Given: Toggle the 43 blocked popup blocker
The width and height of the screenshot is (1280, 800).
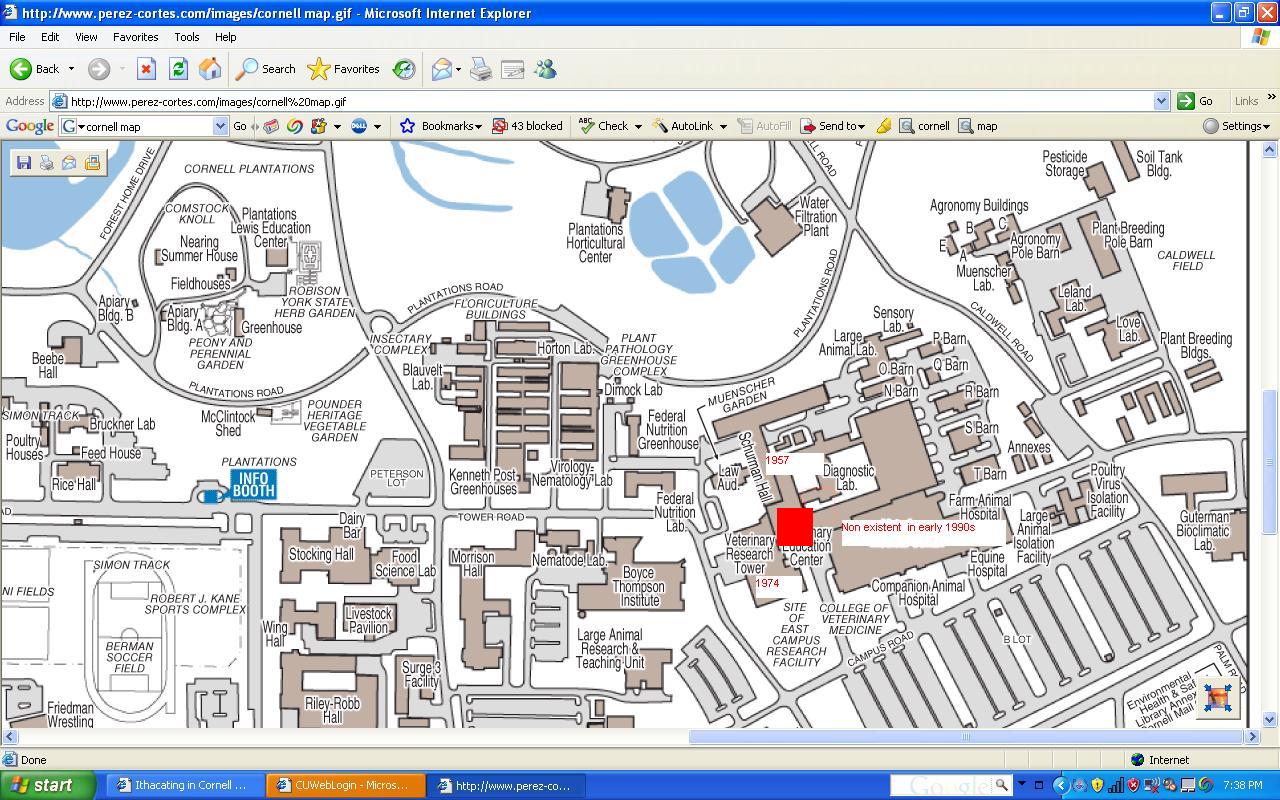Looking at the screenshot, I should (527, 126).
